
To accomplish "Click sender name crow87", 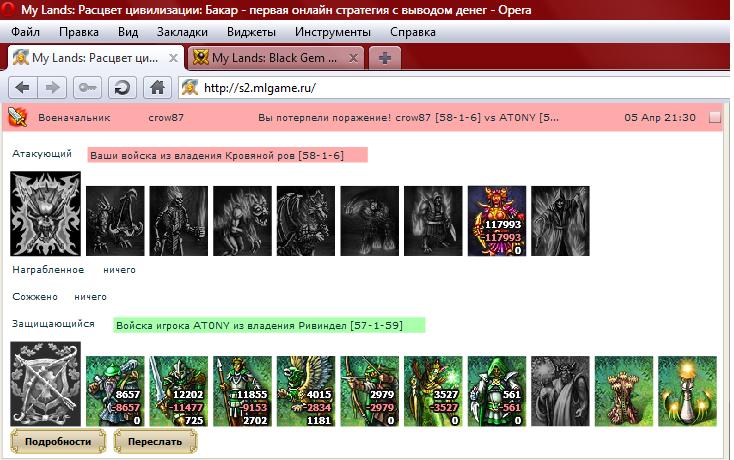I will click(x=166, y=118).
